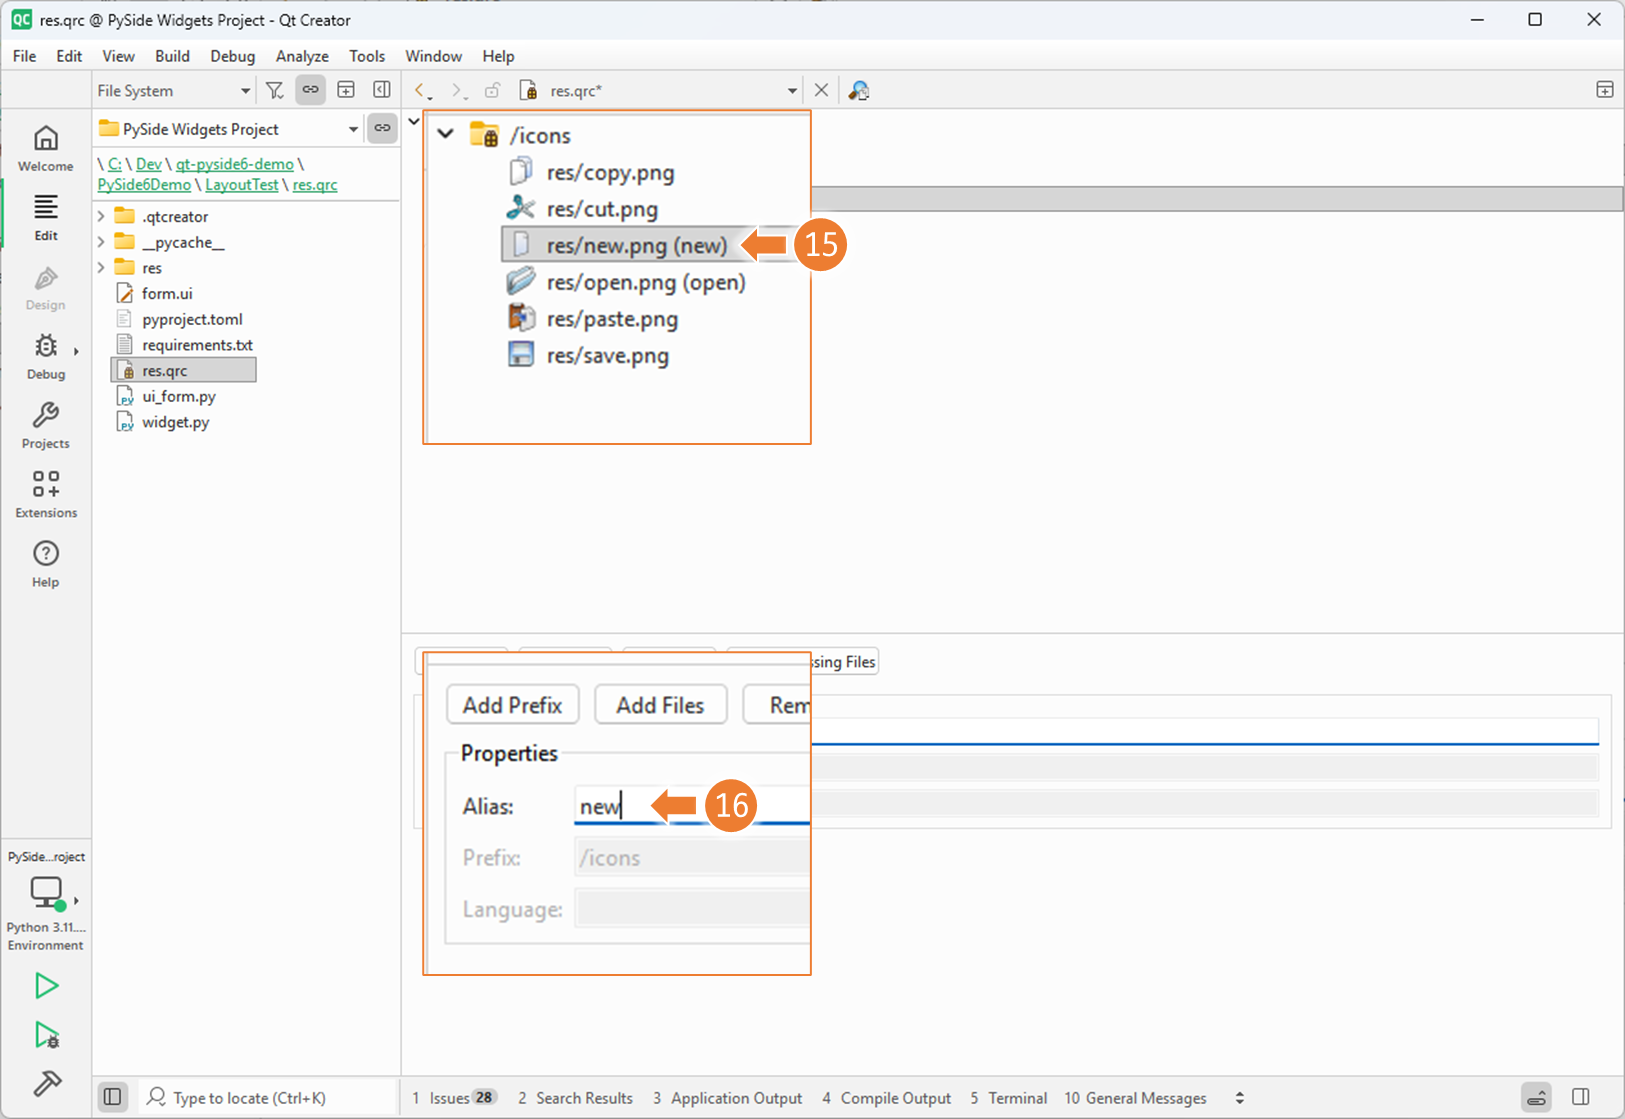Screen dimensions: 1625x1119
Task: Open the Projects mode
Action: coord(46,425)
